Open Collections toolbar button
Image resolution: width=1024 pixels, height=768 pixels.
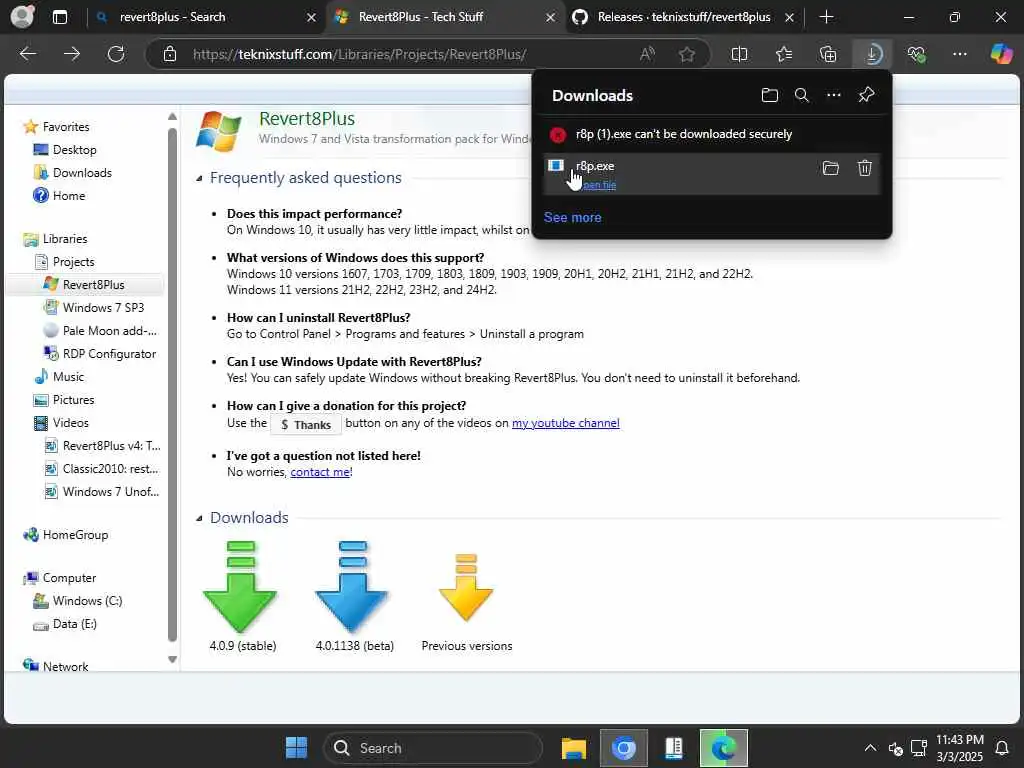(827, 54)
